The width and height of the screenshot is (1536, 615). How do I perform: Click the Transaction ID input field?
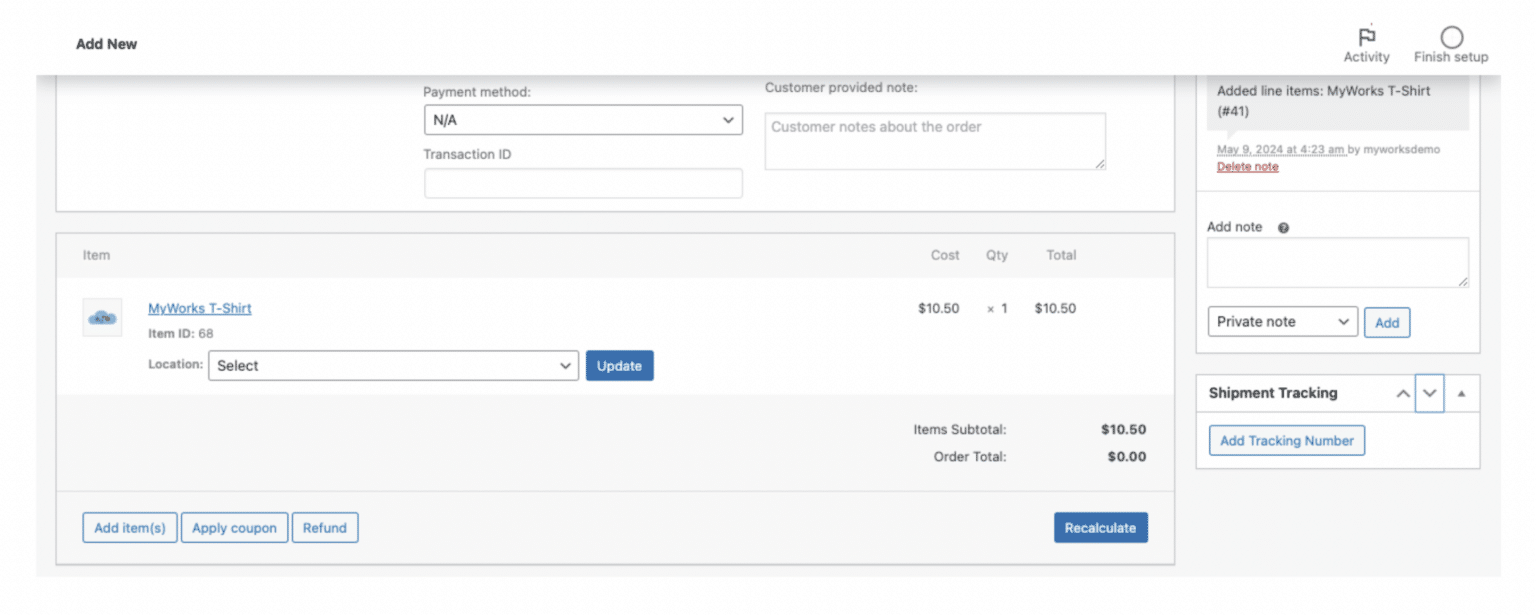[x=583, y=183]
